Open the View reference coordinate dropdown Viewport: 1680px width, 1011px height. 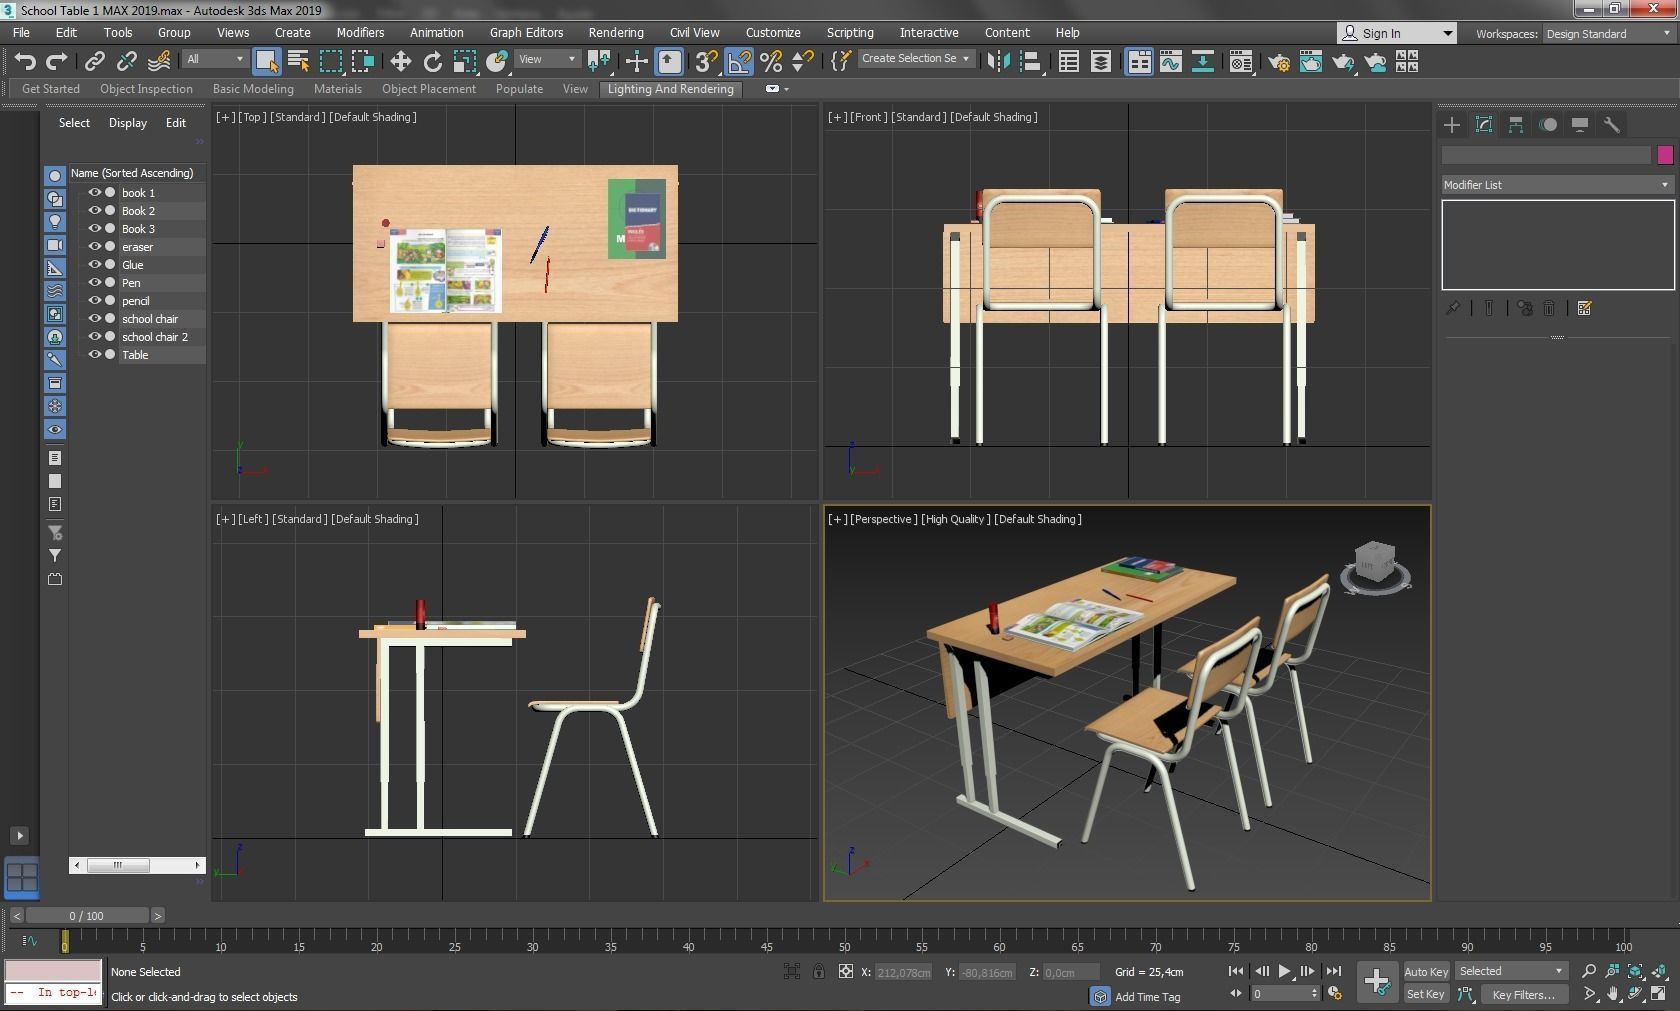547,60
